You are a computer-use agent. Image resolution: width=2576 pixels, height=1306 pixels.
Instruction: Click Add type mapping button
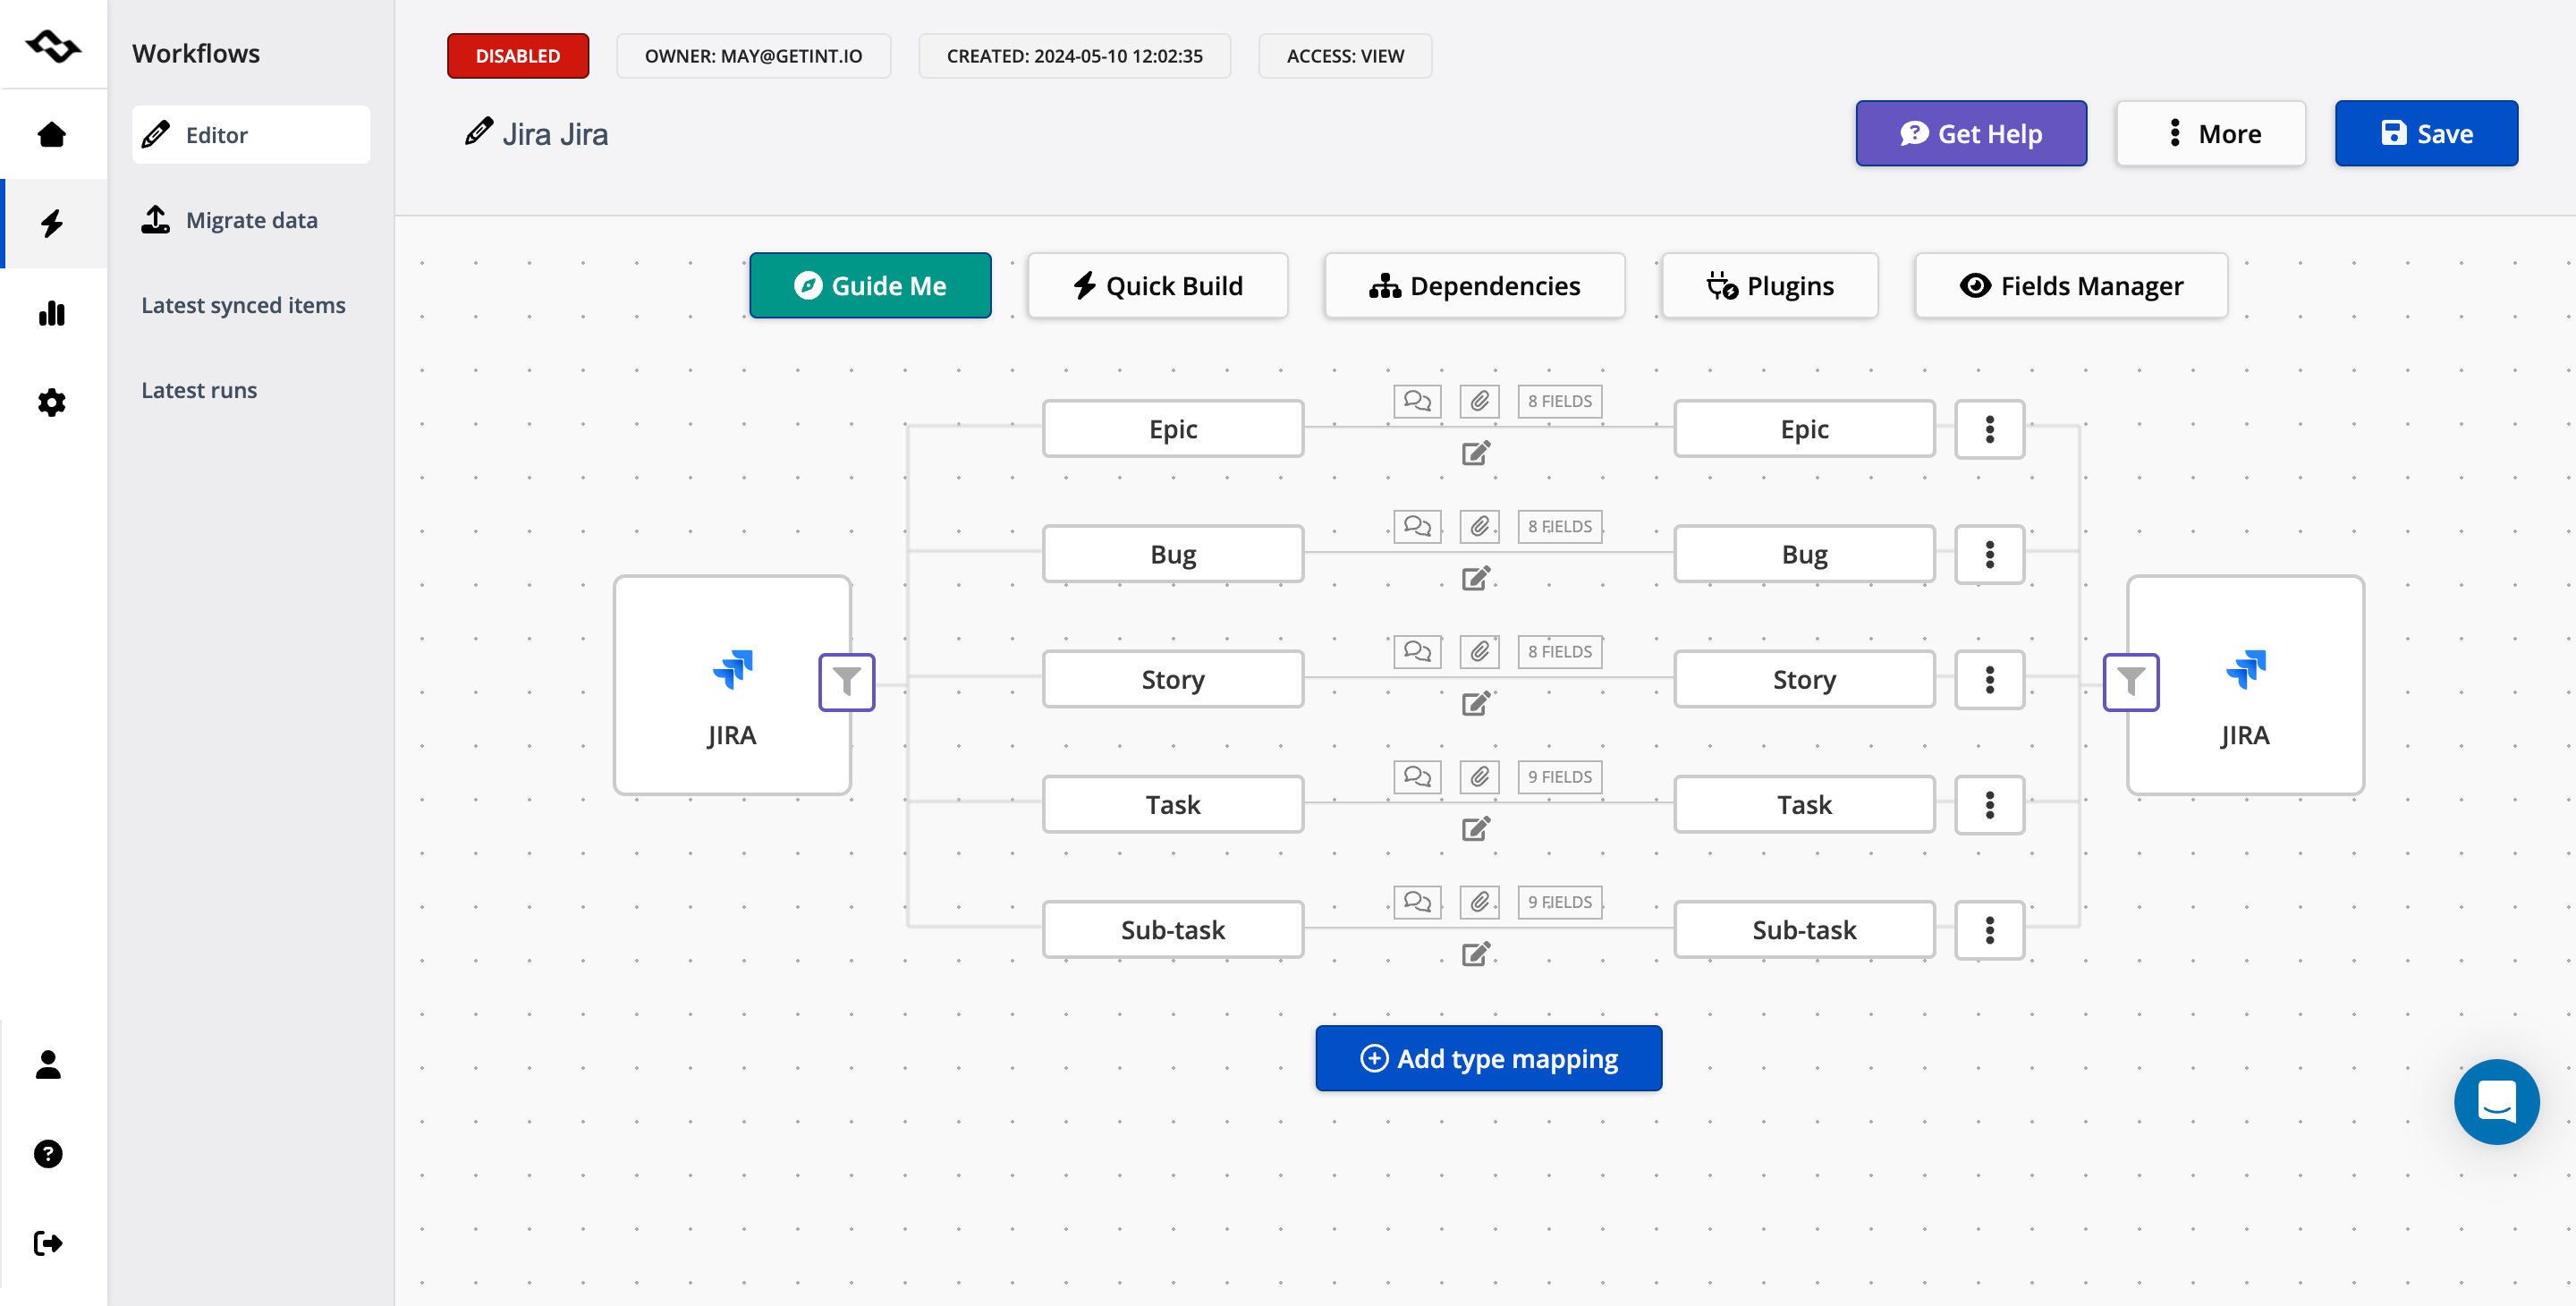[x=1488, y=1058]
